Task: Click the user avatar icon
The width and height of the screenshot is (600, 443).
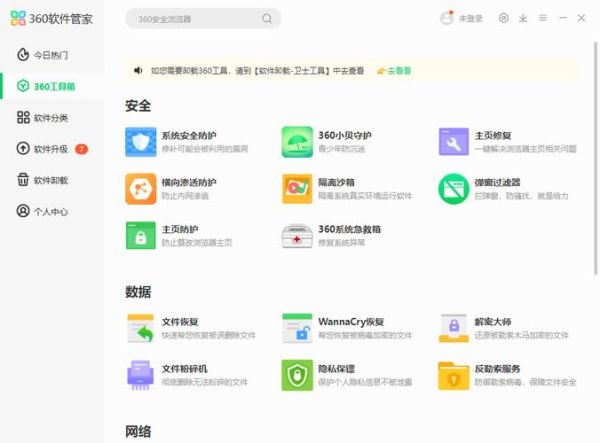Action: 447,18
